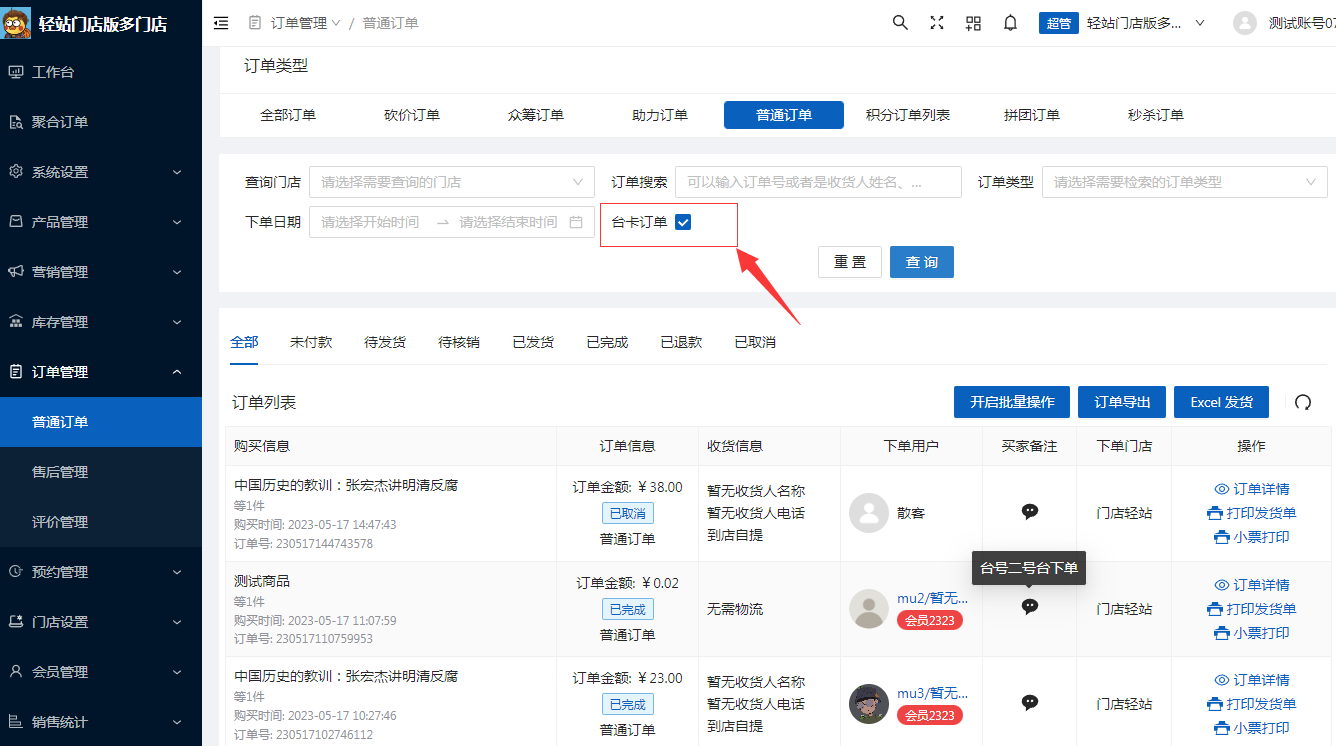This screenshot has width=1336, height=746.
Task: Click the search magnifier icon in header
Action: [900, 23]
